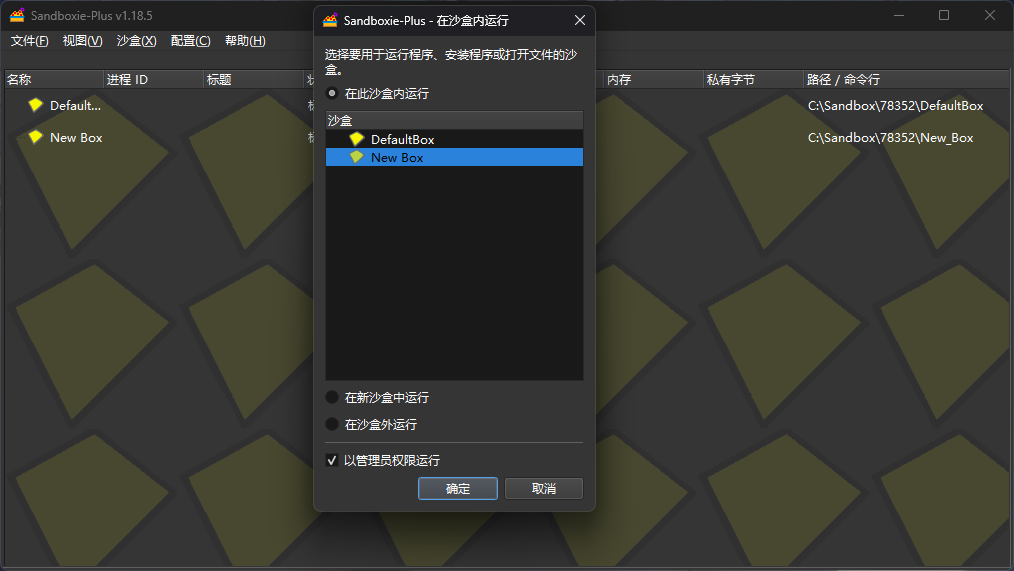
Task: Close the run-in-sandbox dialog
Action: [580, 21]
